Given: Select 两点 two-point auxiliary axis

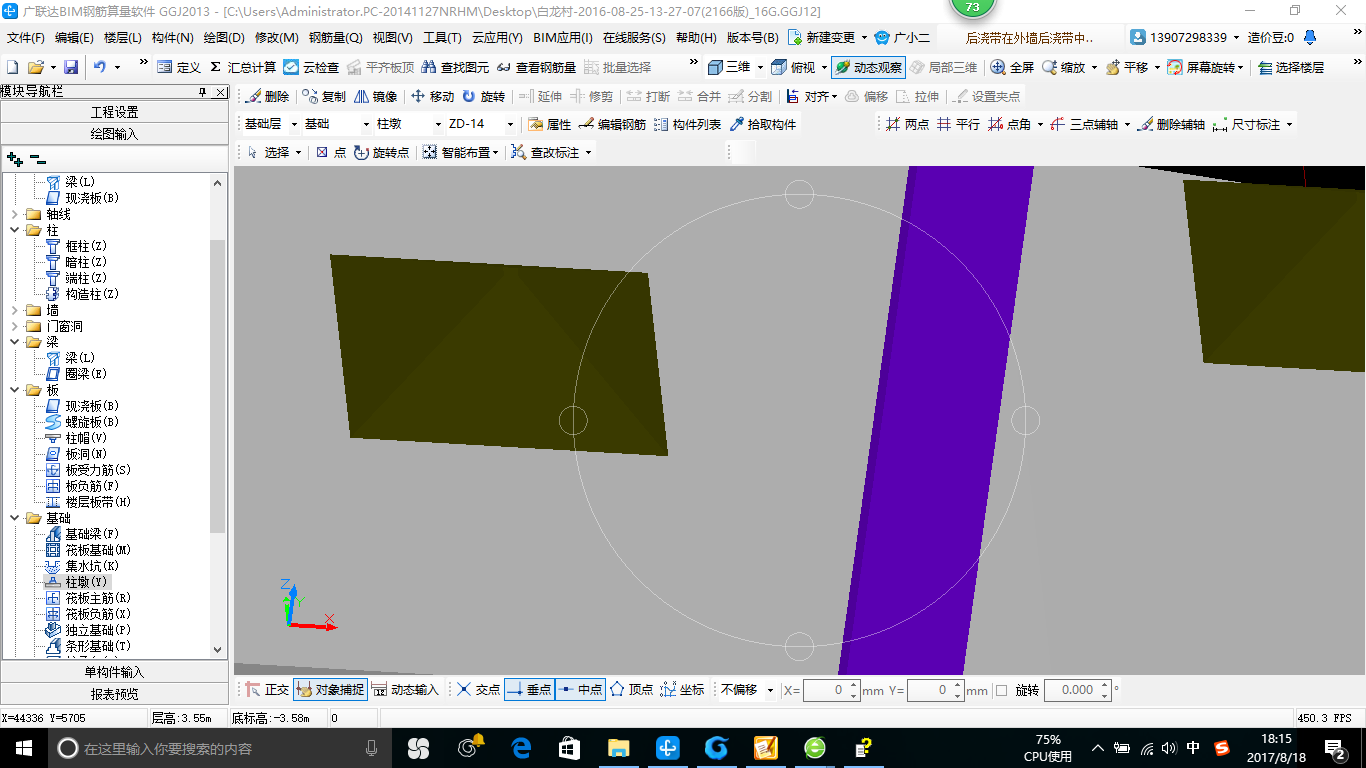Looking at the screenshot, I should (x=907, y=125).
